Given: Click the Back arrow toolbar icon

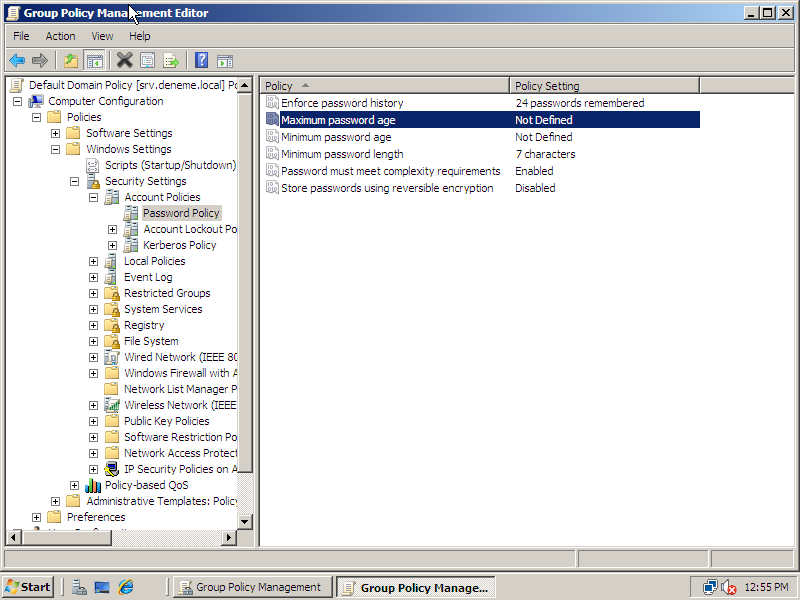Looking at the screenshot, I should point(17,61).
